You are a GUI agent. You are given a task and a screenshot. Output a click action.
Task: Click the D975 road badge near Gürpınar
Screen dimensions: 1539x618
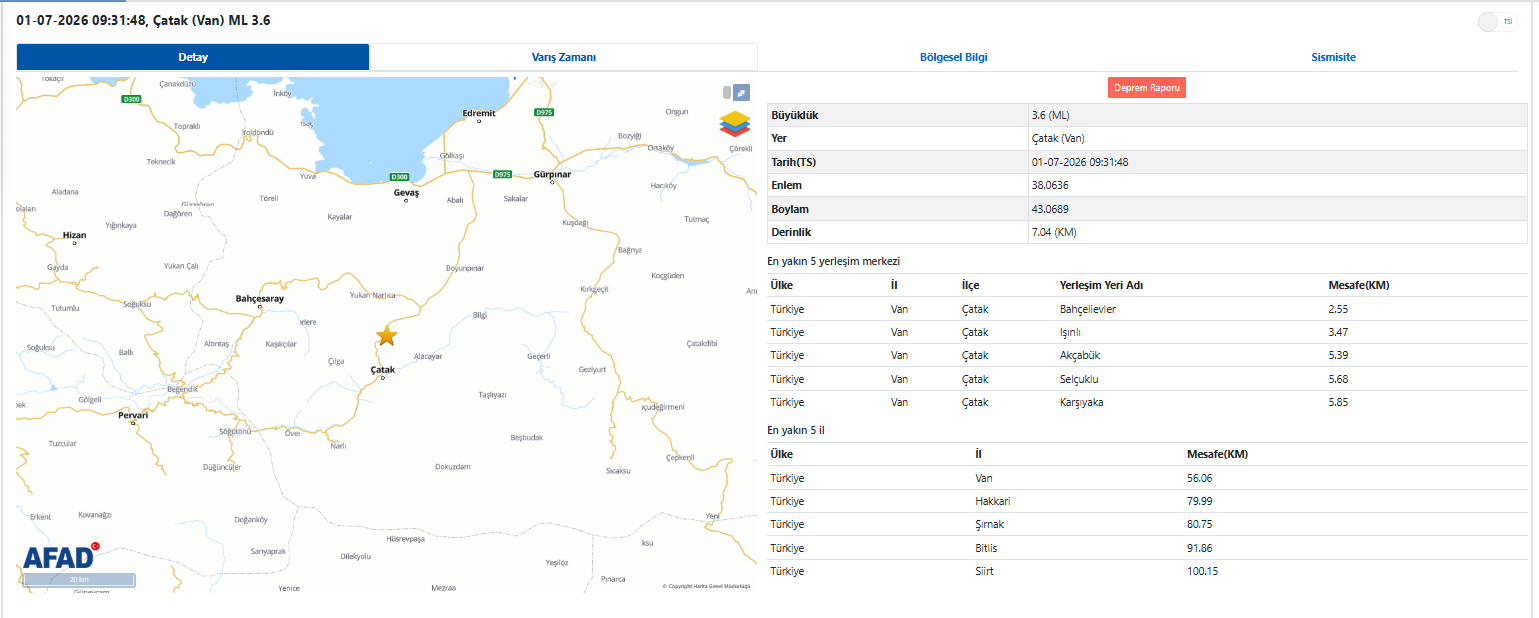click(503, 174)
